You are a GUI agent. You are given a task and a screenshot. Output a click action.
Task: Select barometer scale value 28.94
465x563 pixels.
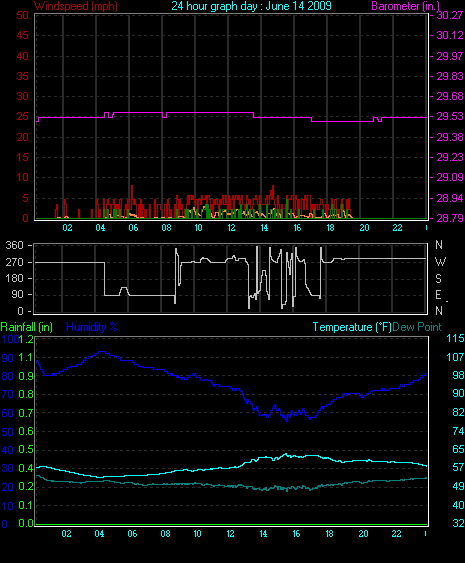(450, 198)
